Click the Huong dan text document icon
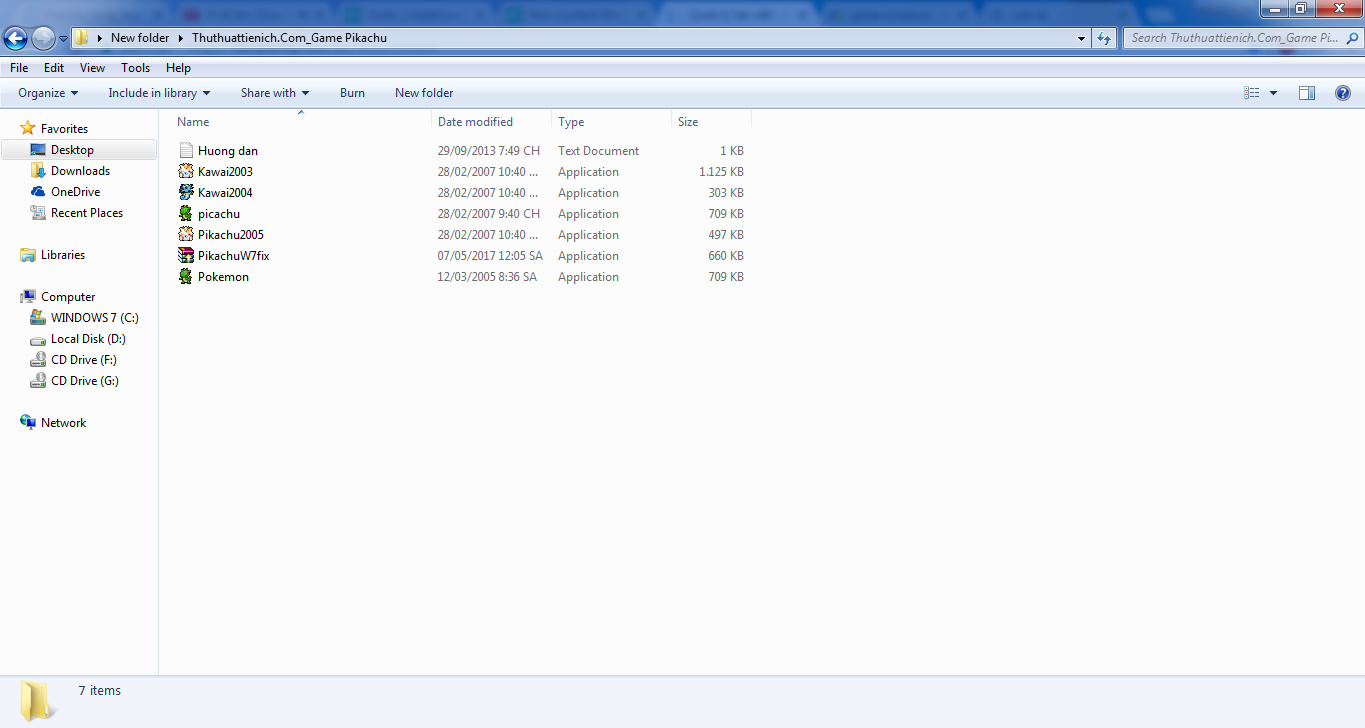 [185, 151]
